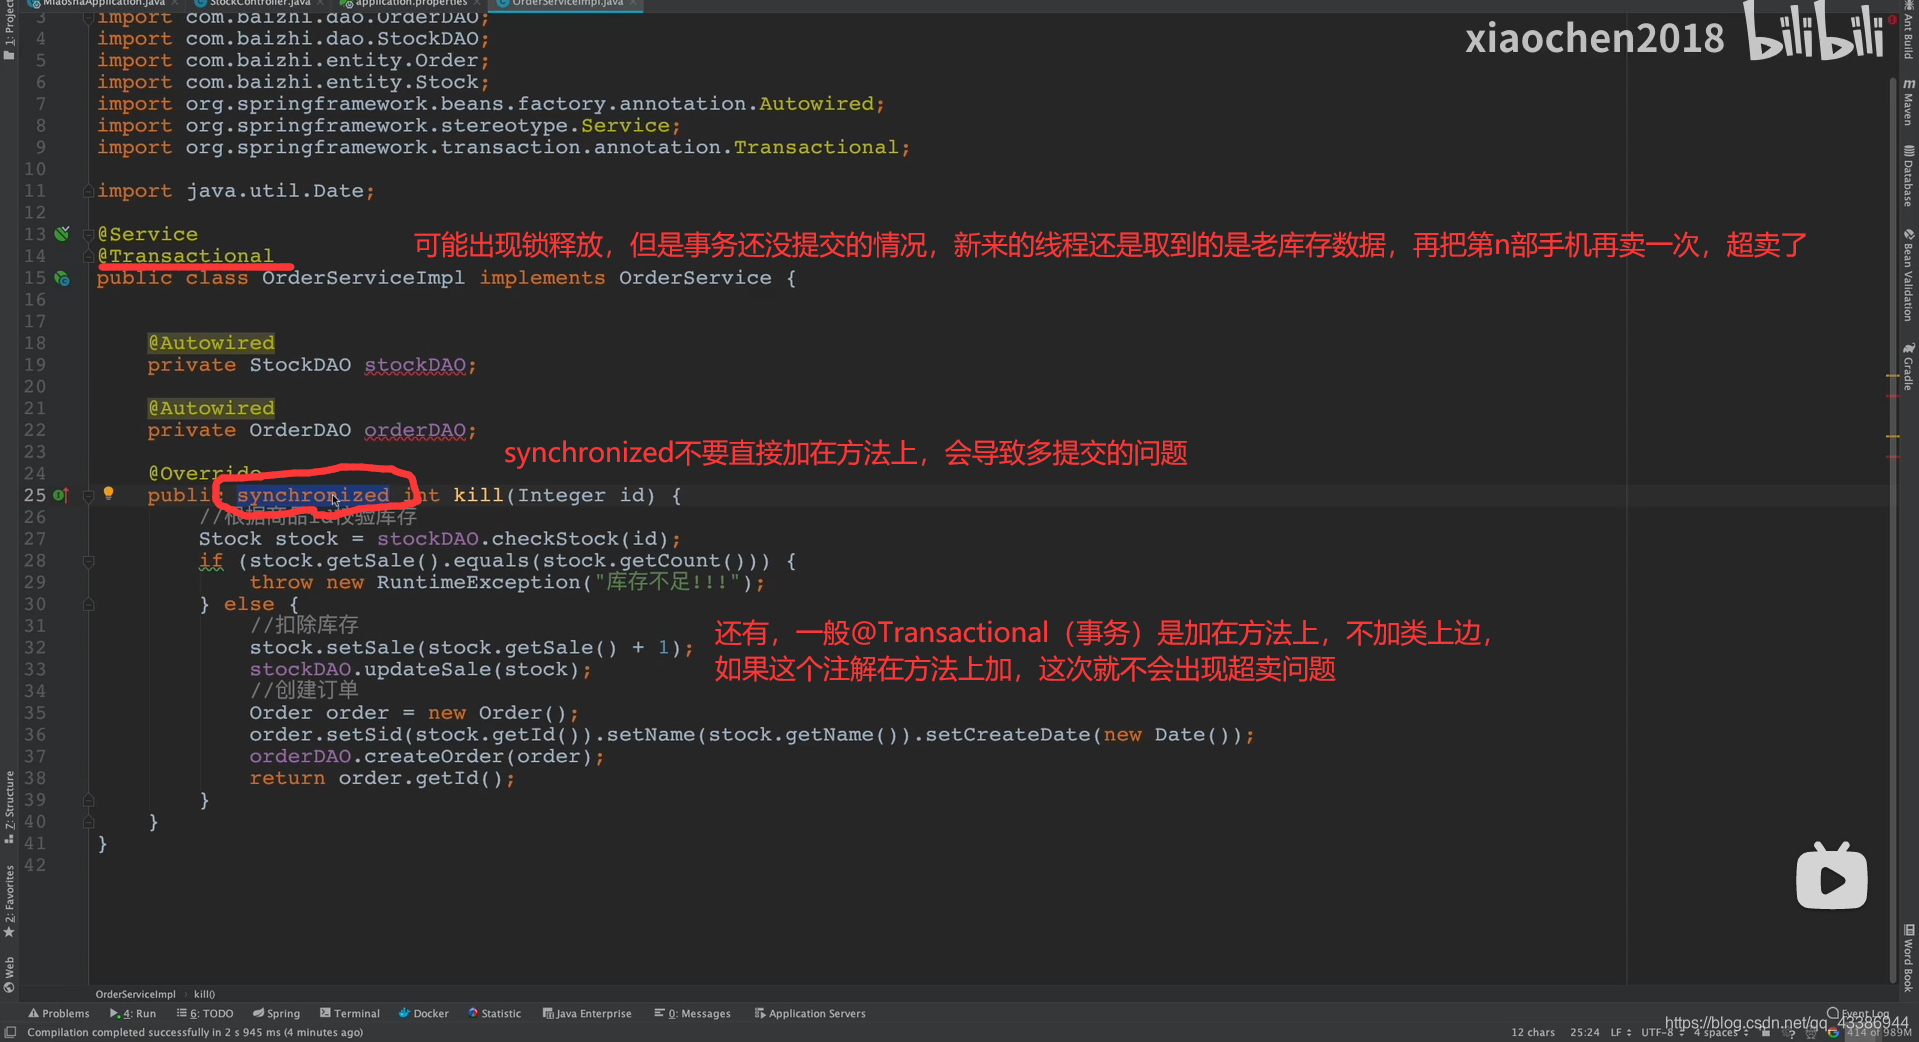
Task: Open the Problems tool window
Action: 59,1013
